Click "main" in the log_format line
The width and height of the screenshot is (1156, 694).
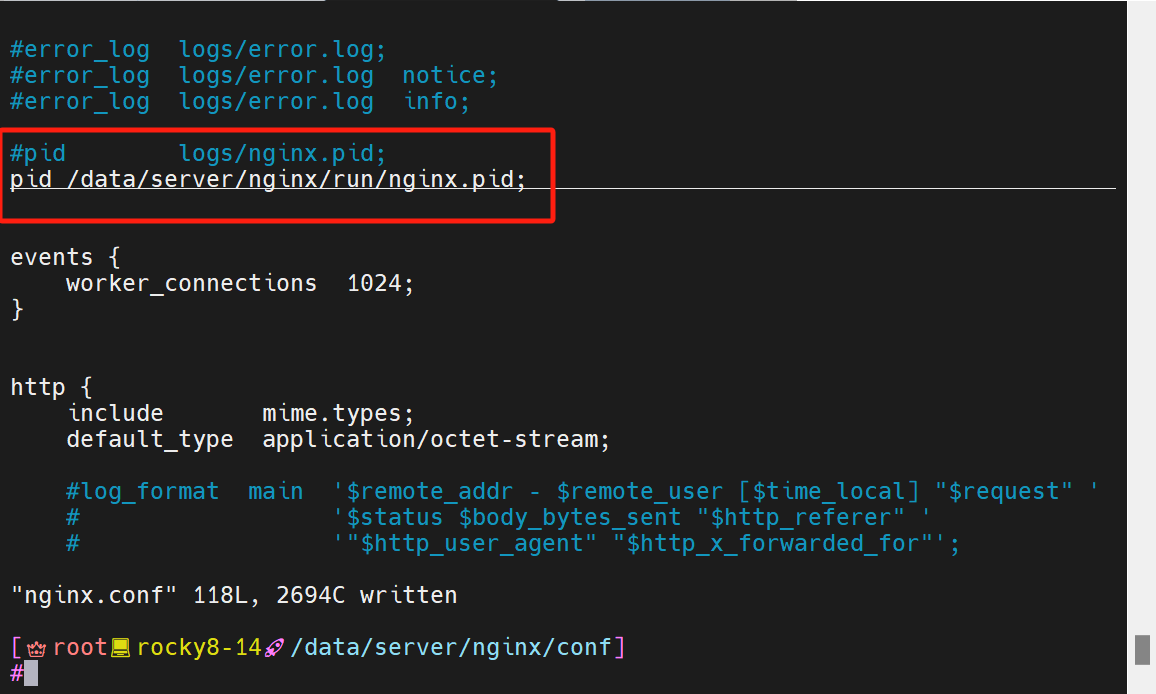(x=276, y=491)
